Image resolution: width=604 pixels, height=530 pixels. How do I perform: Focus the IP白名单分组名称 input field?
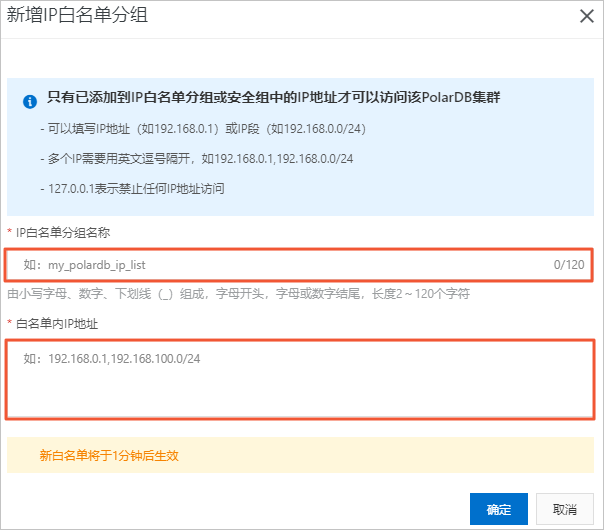coord(280,265)
